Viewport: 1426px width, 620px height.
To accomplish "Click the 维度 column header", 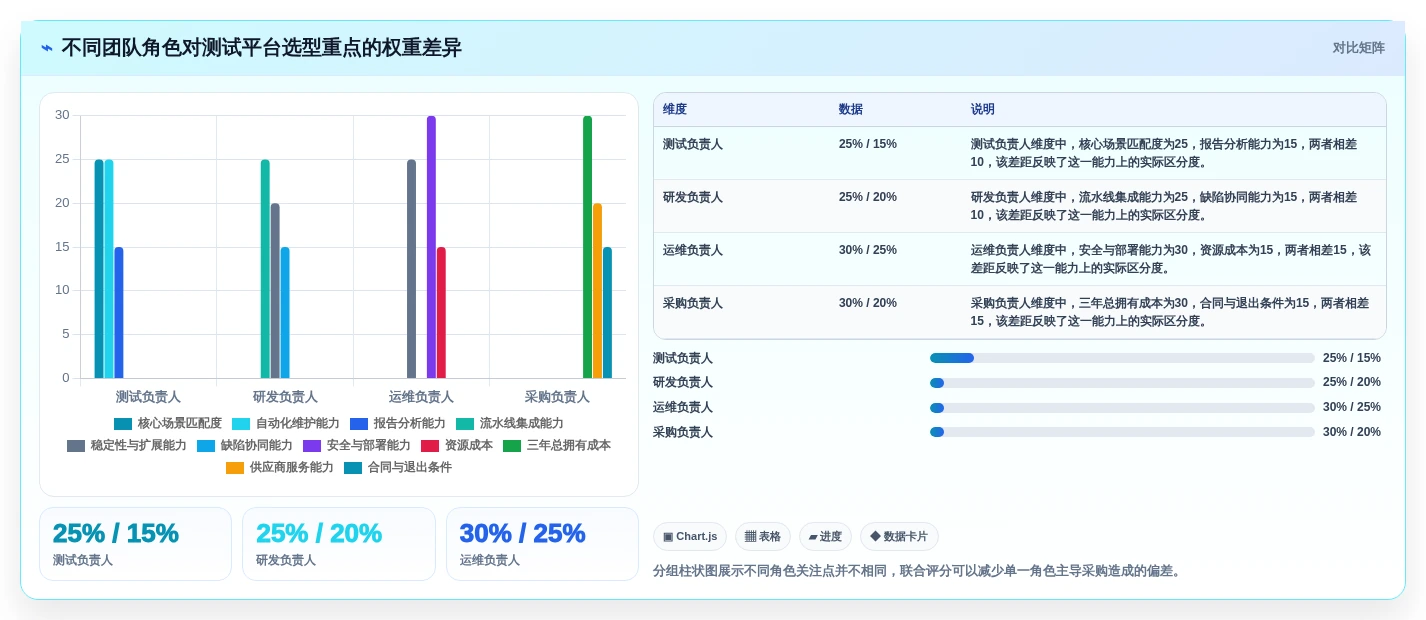I will (675, 109).
